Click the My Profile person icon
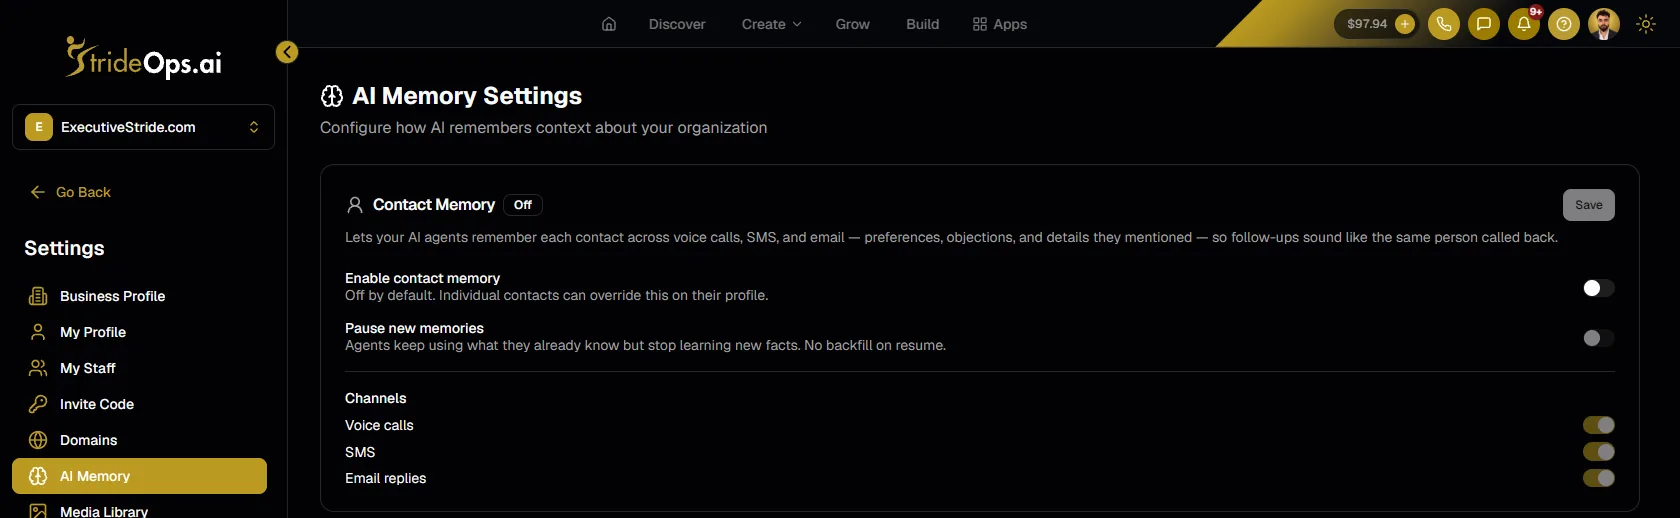 [x=38, y=332]
